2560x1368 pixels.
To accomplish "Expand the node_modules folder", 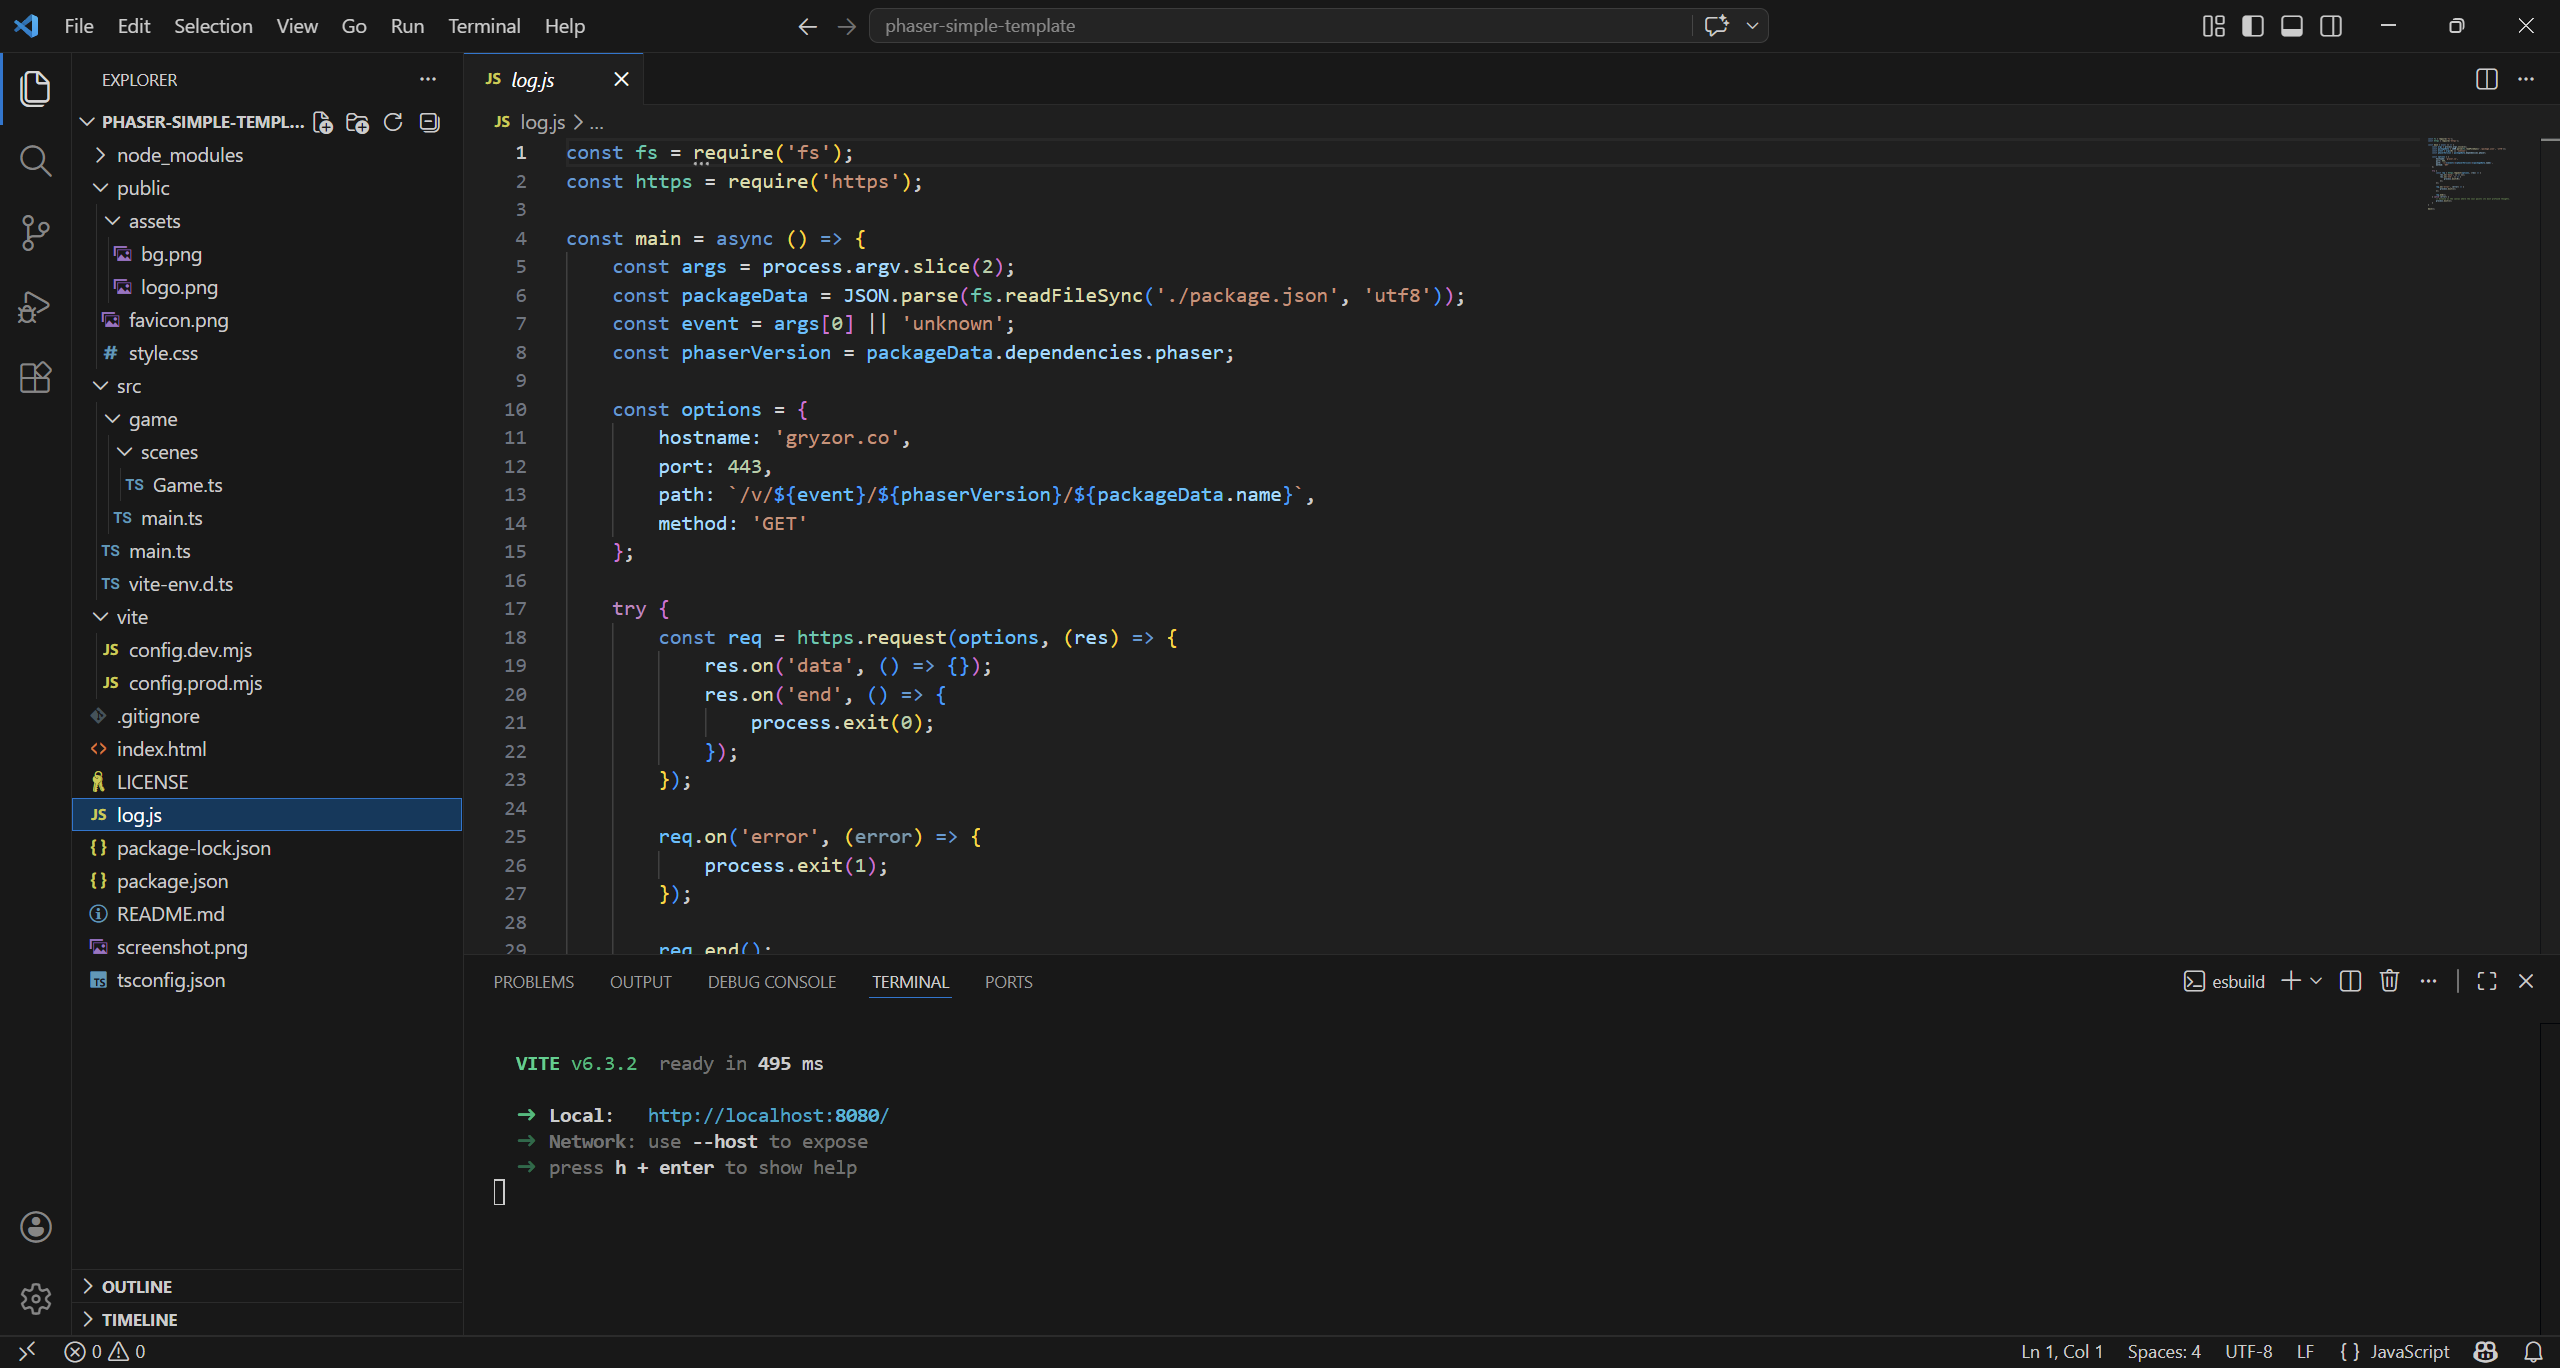I will click(179, 155).
